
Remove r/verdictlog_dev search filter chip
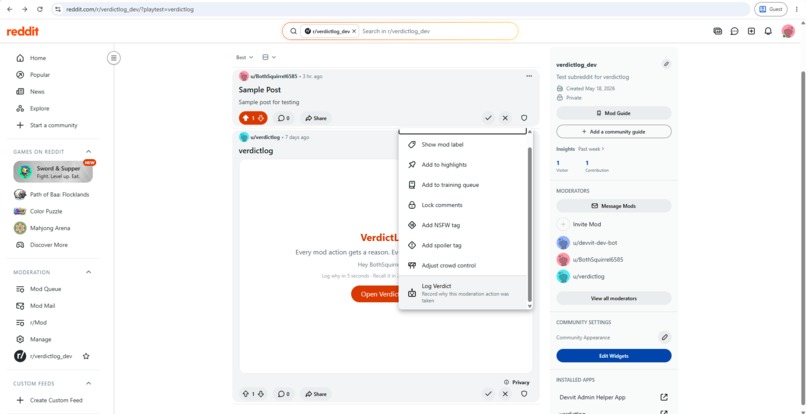pos(354,31)
